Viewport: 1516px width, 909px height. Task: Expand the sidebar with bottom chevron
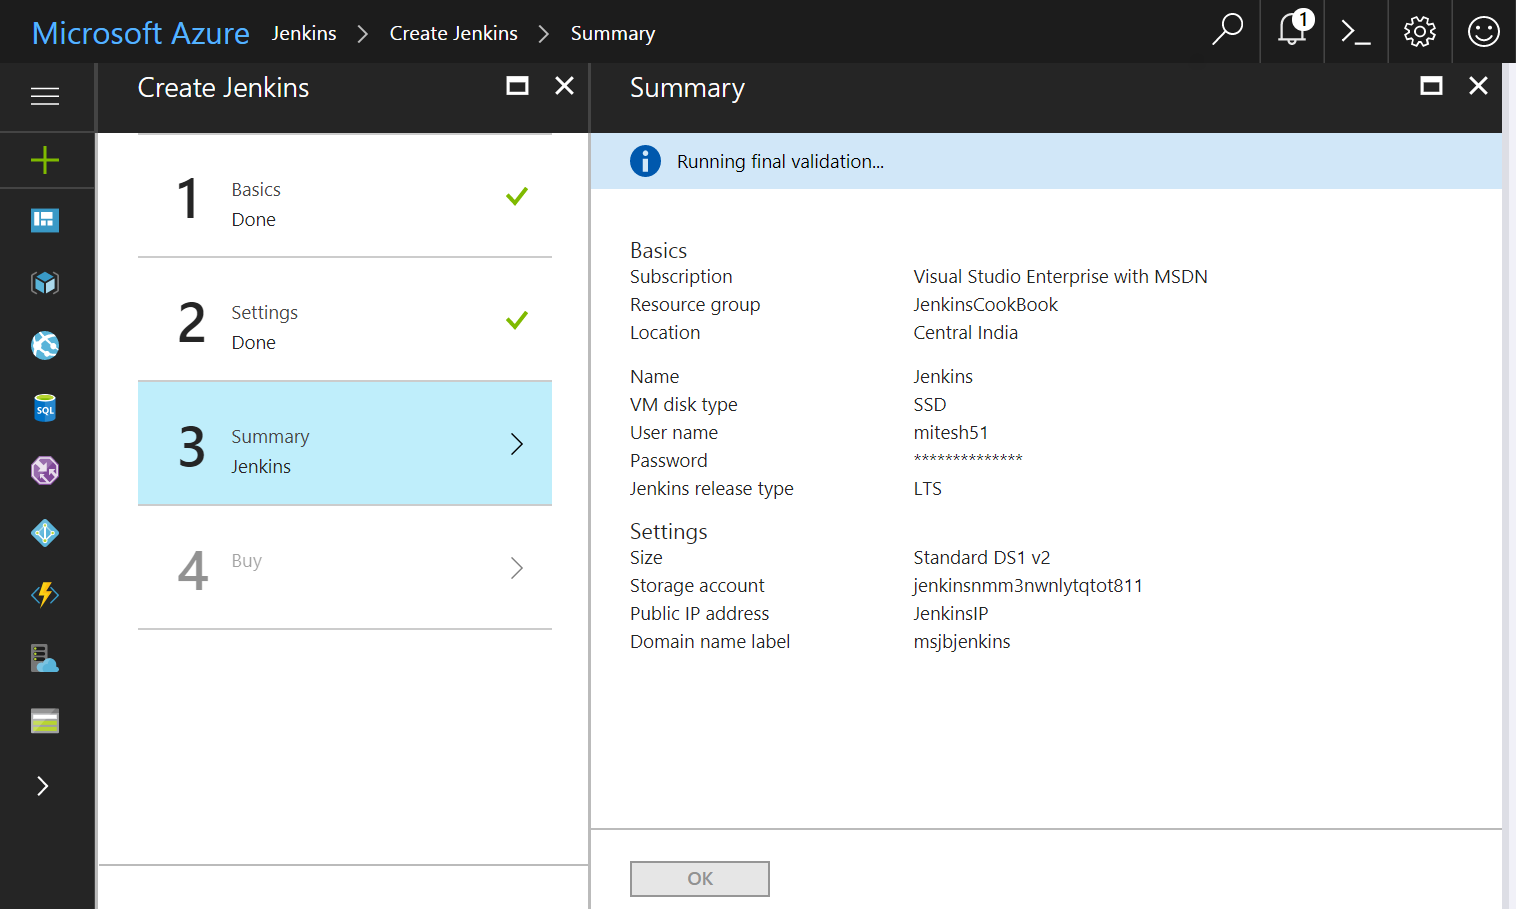(x=43, y=786)
